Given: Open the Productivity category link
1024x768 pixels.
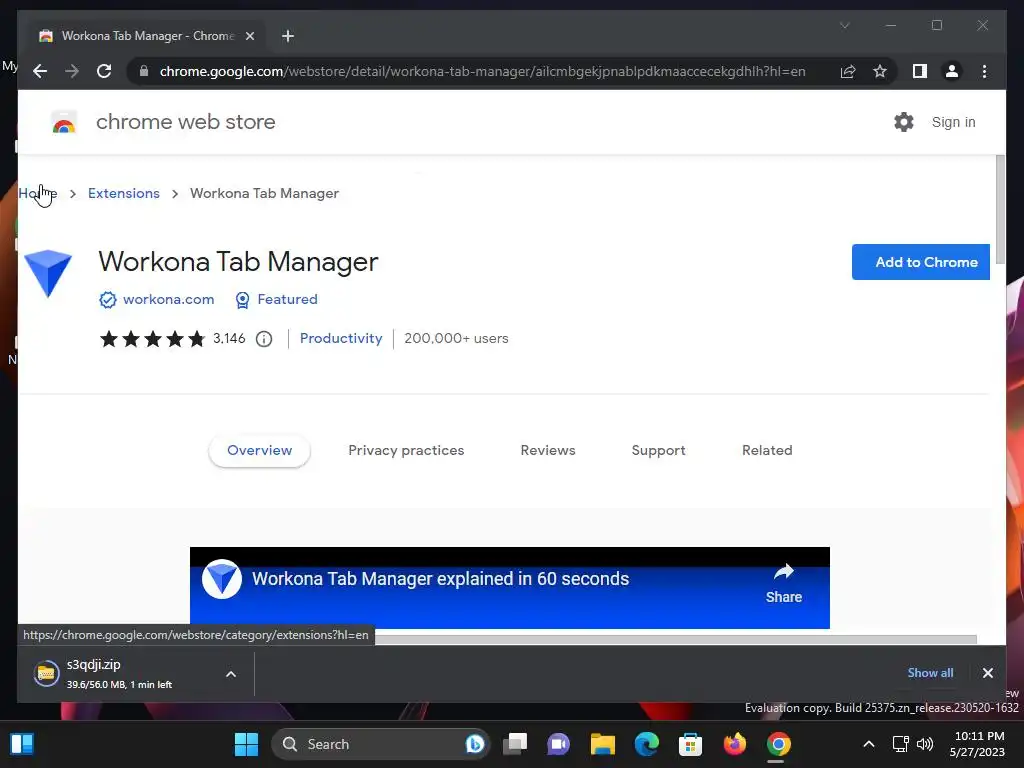Looking at the screenshot, I should 341,338.
